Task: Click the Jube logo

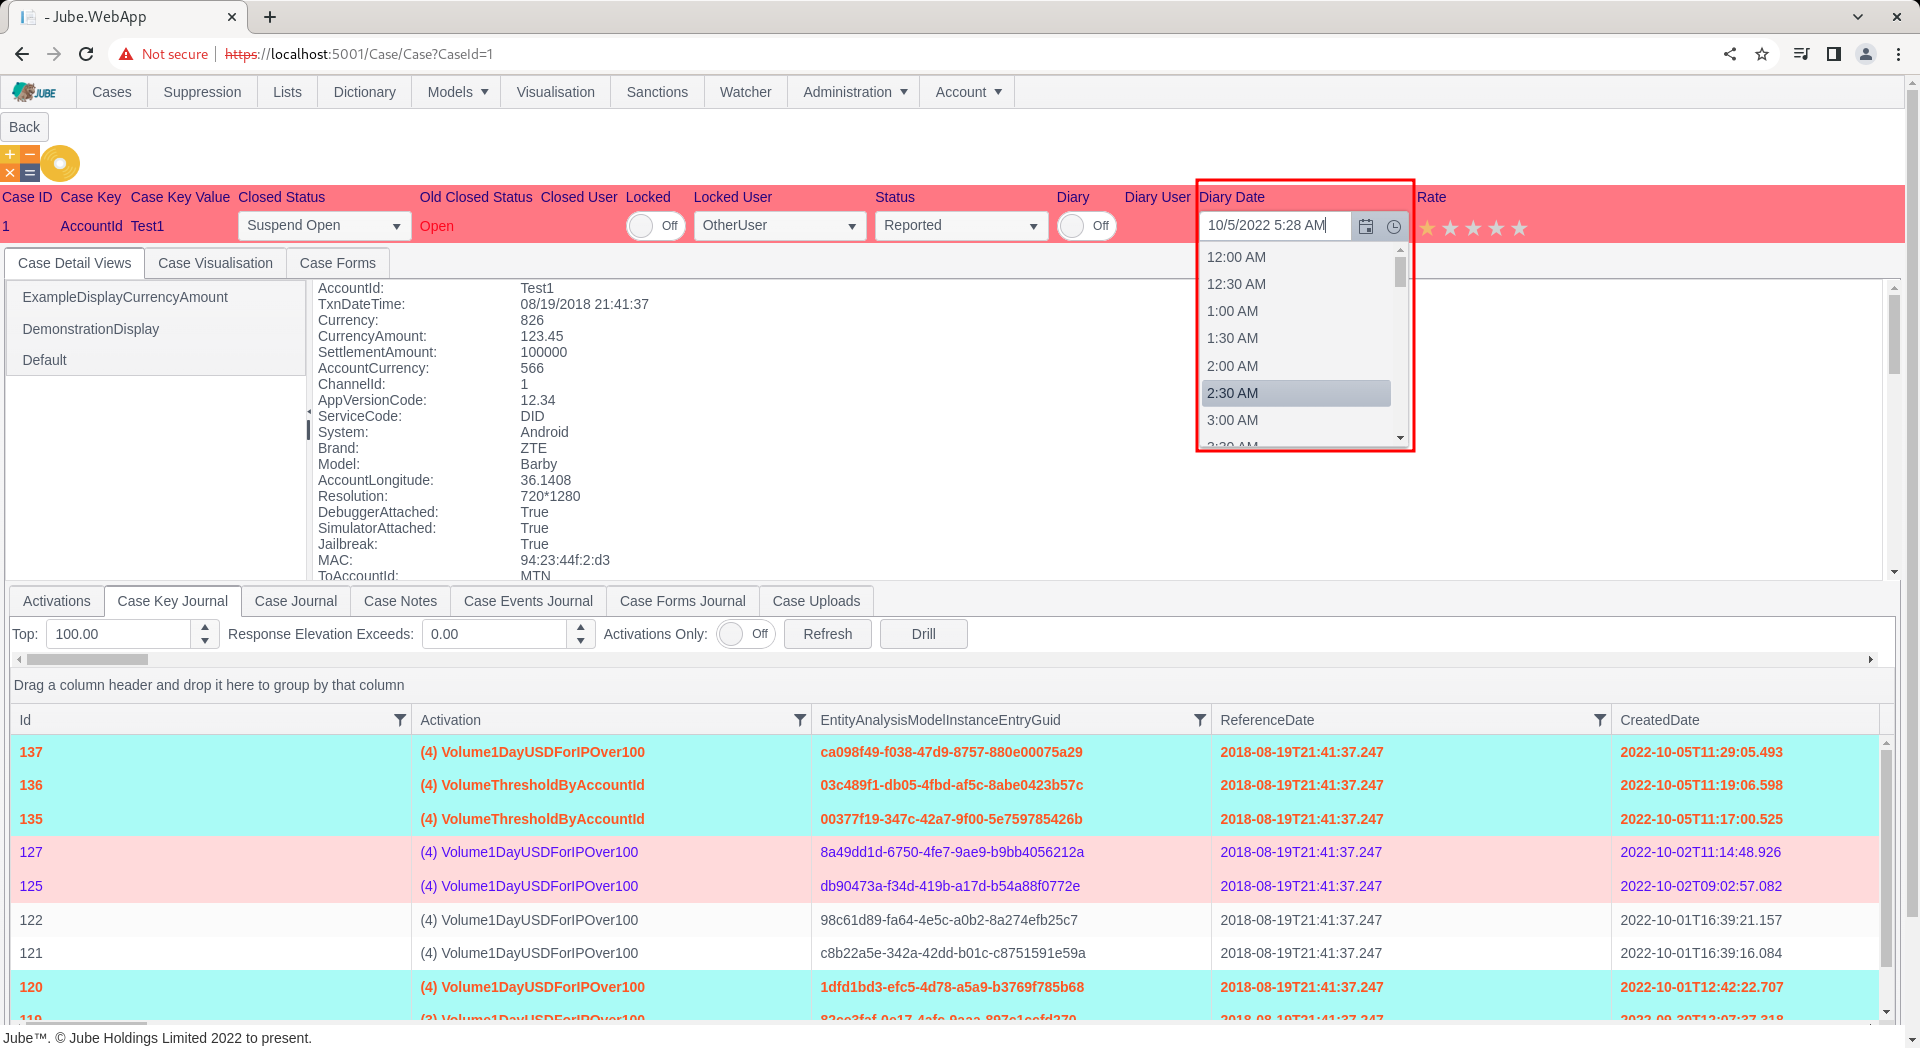Action: pos(35,92)
